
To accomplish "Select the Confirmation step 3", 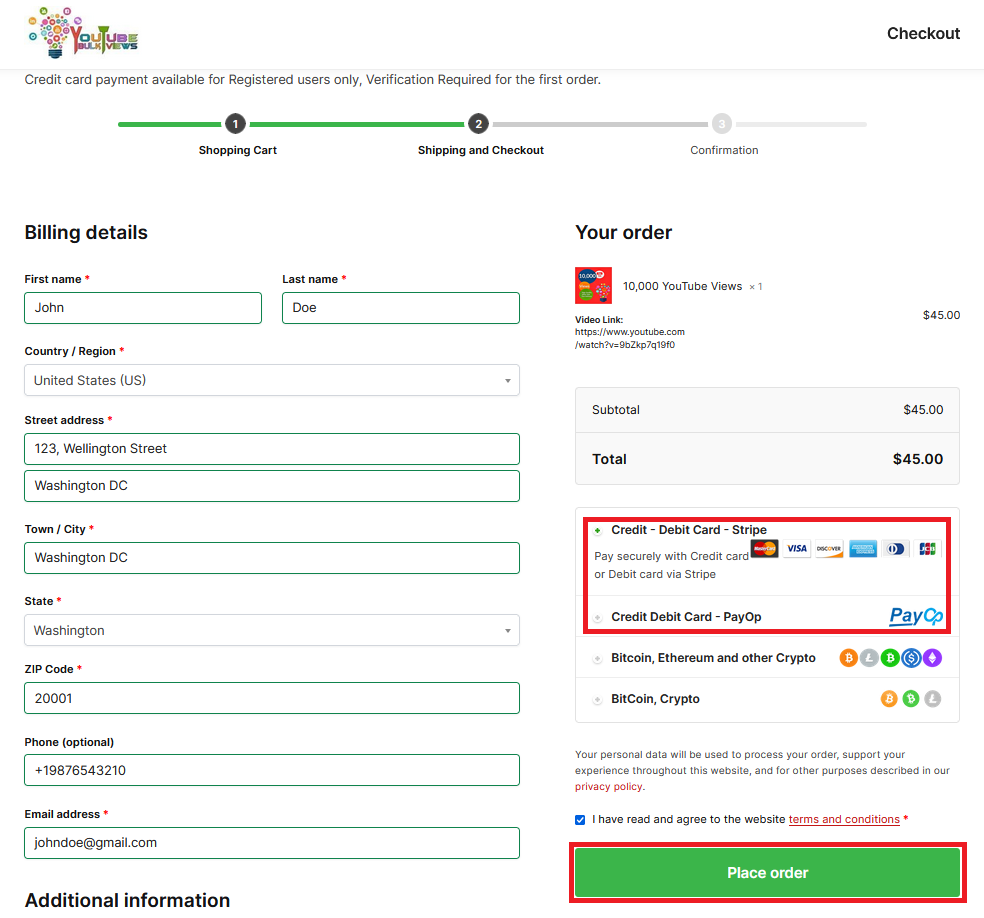I will pos(722,124).
